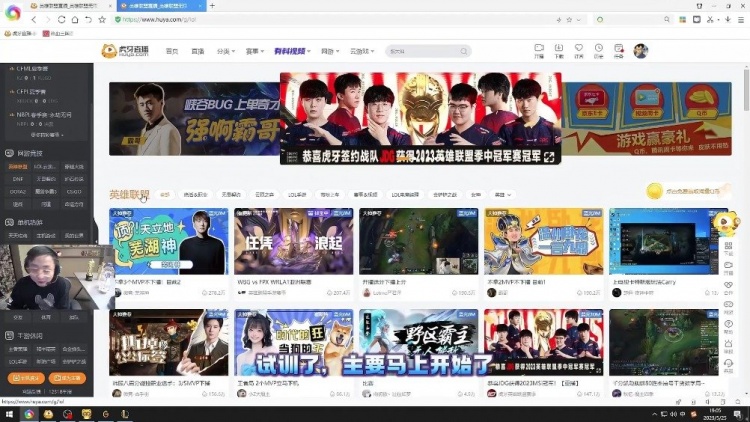Viewport: 750px width, 422px height.
Task: Open the 历史 clock history icon
Action: coord(598,50)
